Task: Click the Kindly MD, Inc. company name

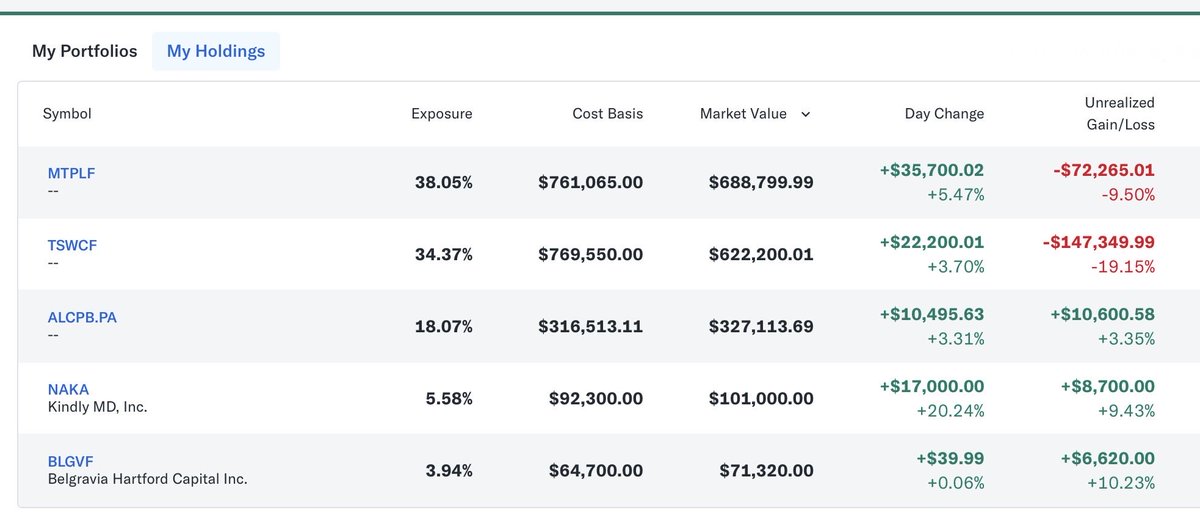Action: tap(97, 407)
